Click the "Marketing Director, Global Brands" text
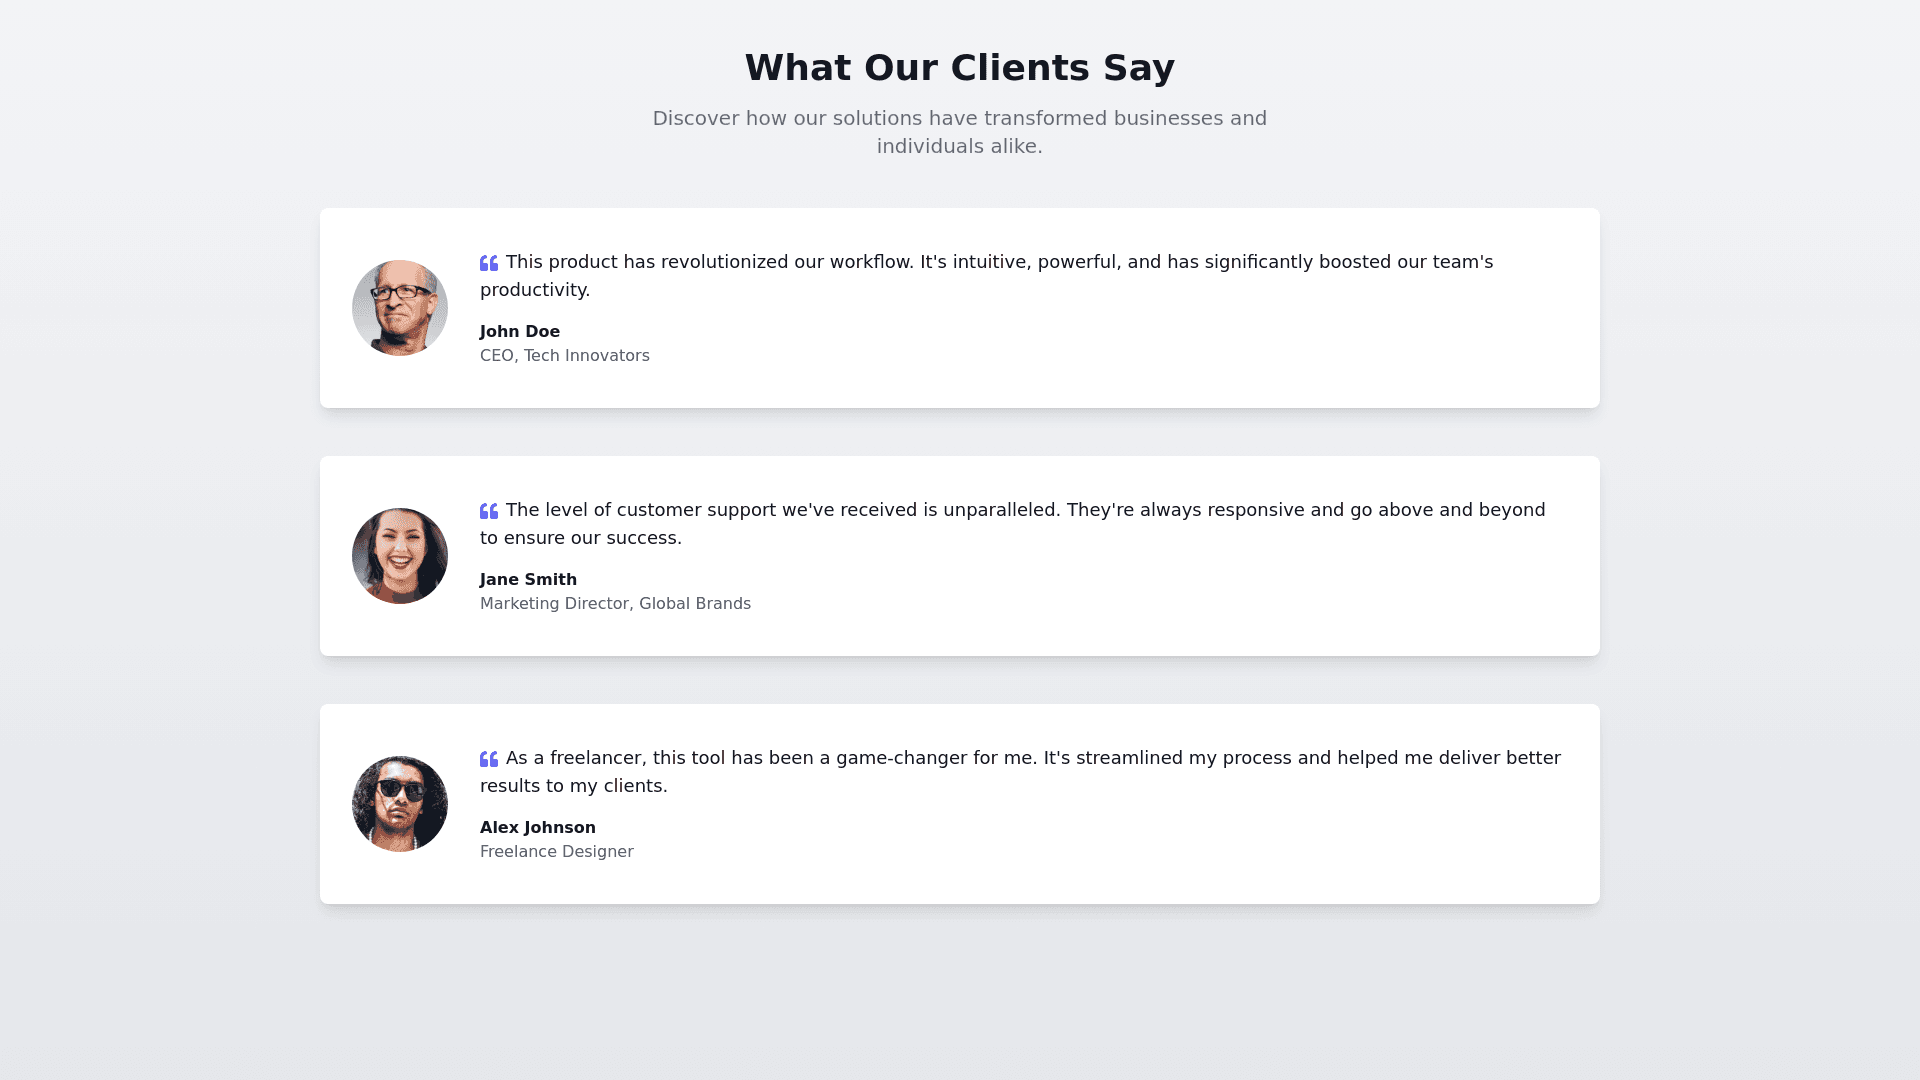 click(x=615, y=604)
